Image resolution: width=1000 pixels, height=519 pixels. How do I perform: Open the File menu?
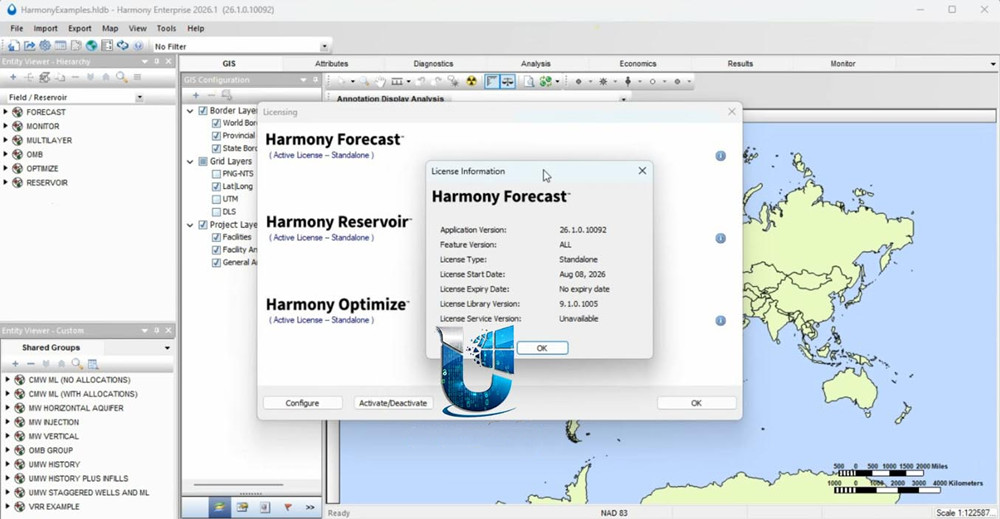click(17, 28)
